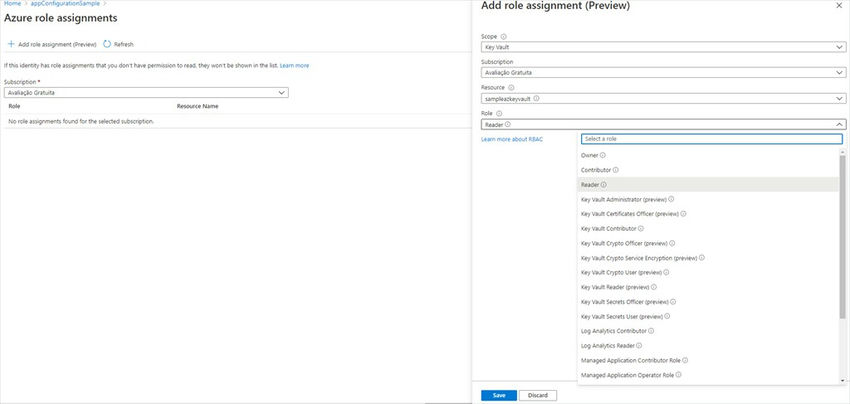Image resolution: width=850 pixels, height=404 pixels.
Task: Collapse the Role dropdown showing Reader
Action: point(838,125)
